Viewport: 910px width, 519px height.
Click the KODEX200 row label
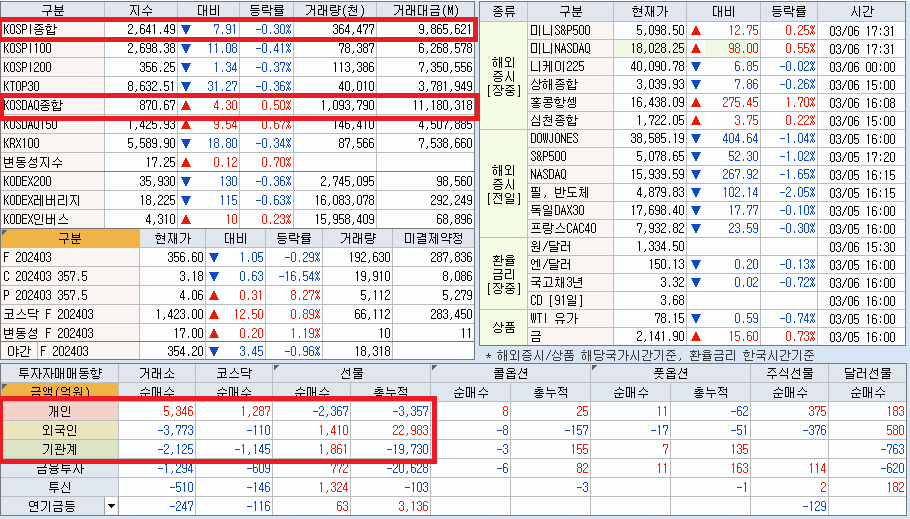pyautogui.click(x=27, y=182)
